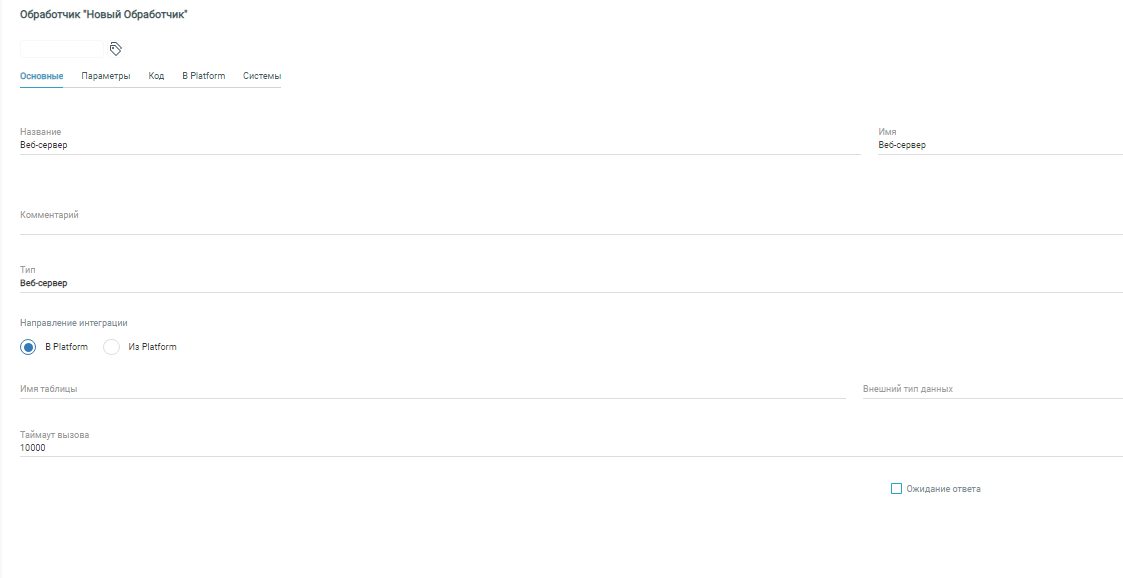Click the Таймаут вызова field with 10000

570,448
